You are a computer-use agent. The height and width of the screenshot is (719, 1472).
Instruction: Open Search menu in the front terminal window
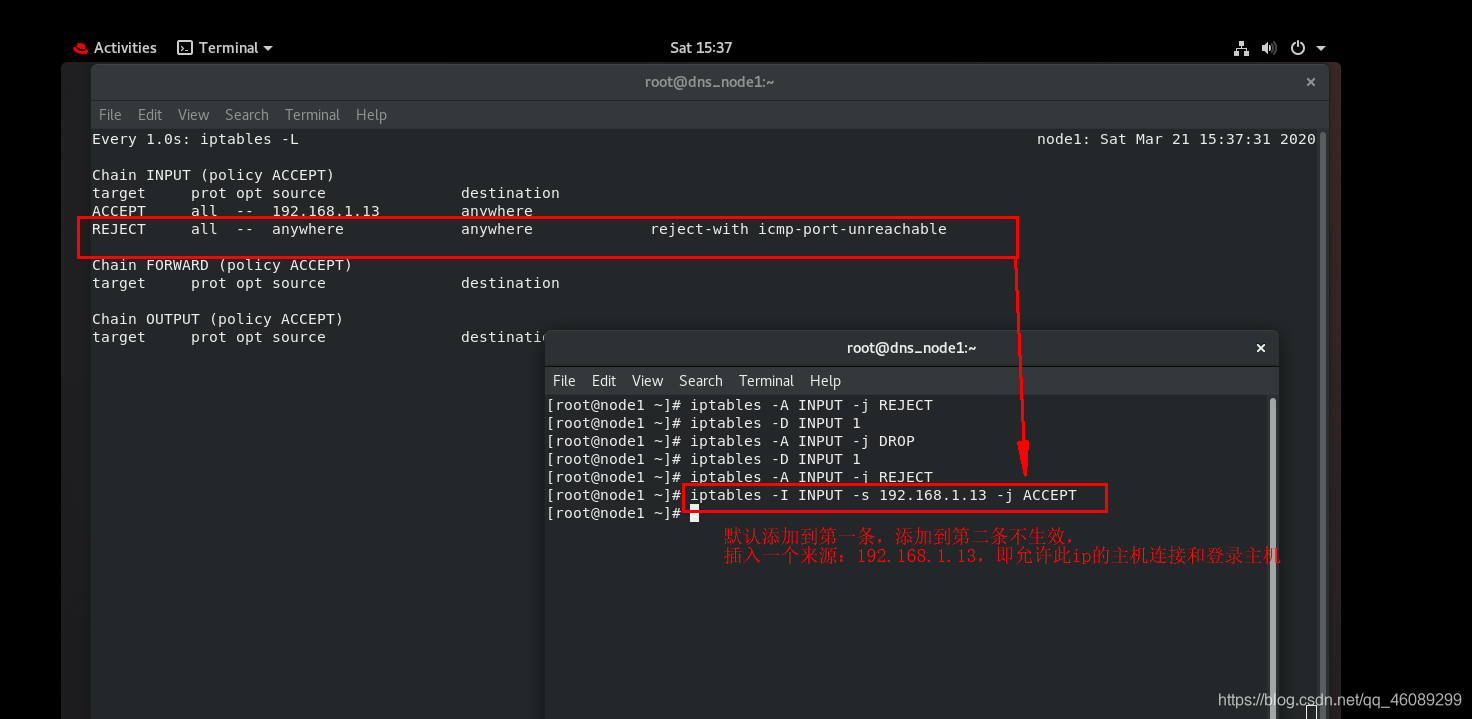click(701, 381)
